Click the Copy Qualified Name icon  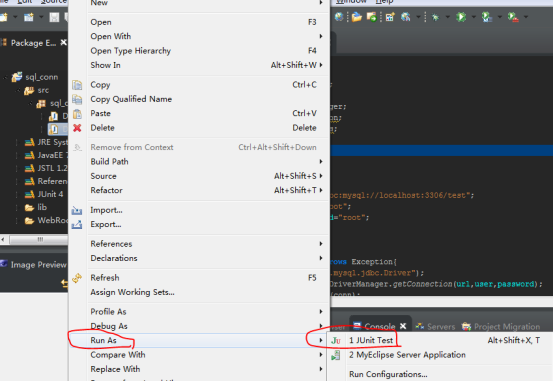click(77, 99)
